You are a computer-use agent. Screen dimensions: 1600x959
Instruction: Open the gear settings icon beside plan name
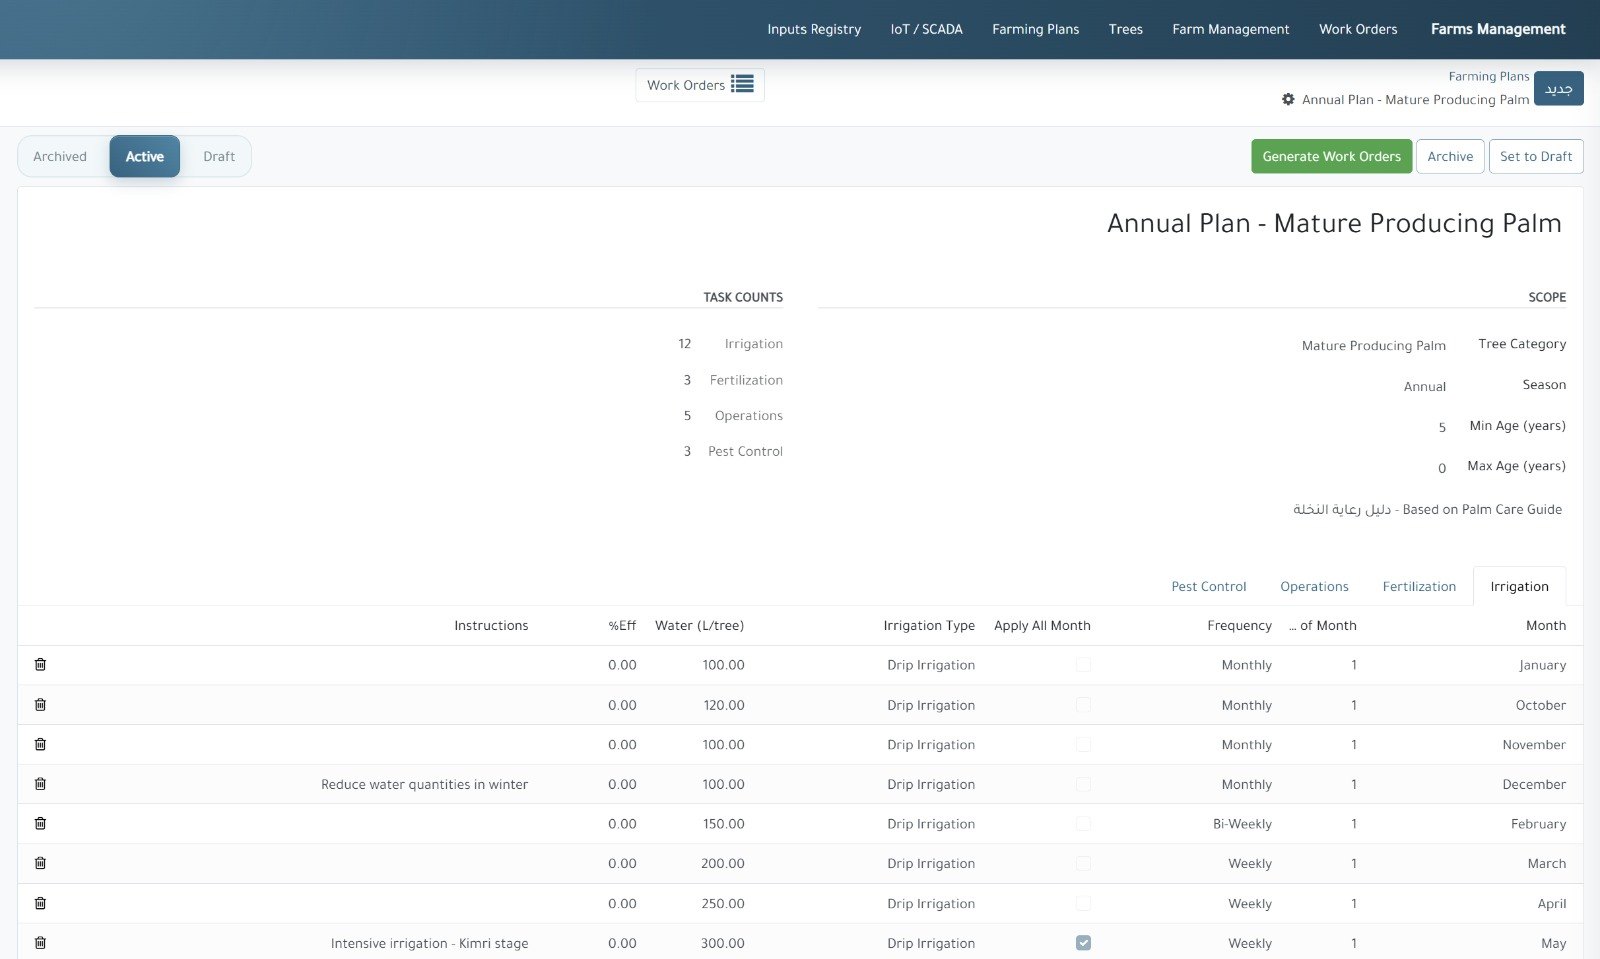(x=1288, y=99)
